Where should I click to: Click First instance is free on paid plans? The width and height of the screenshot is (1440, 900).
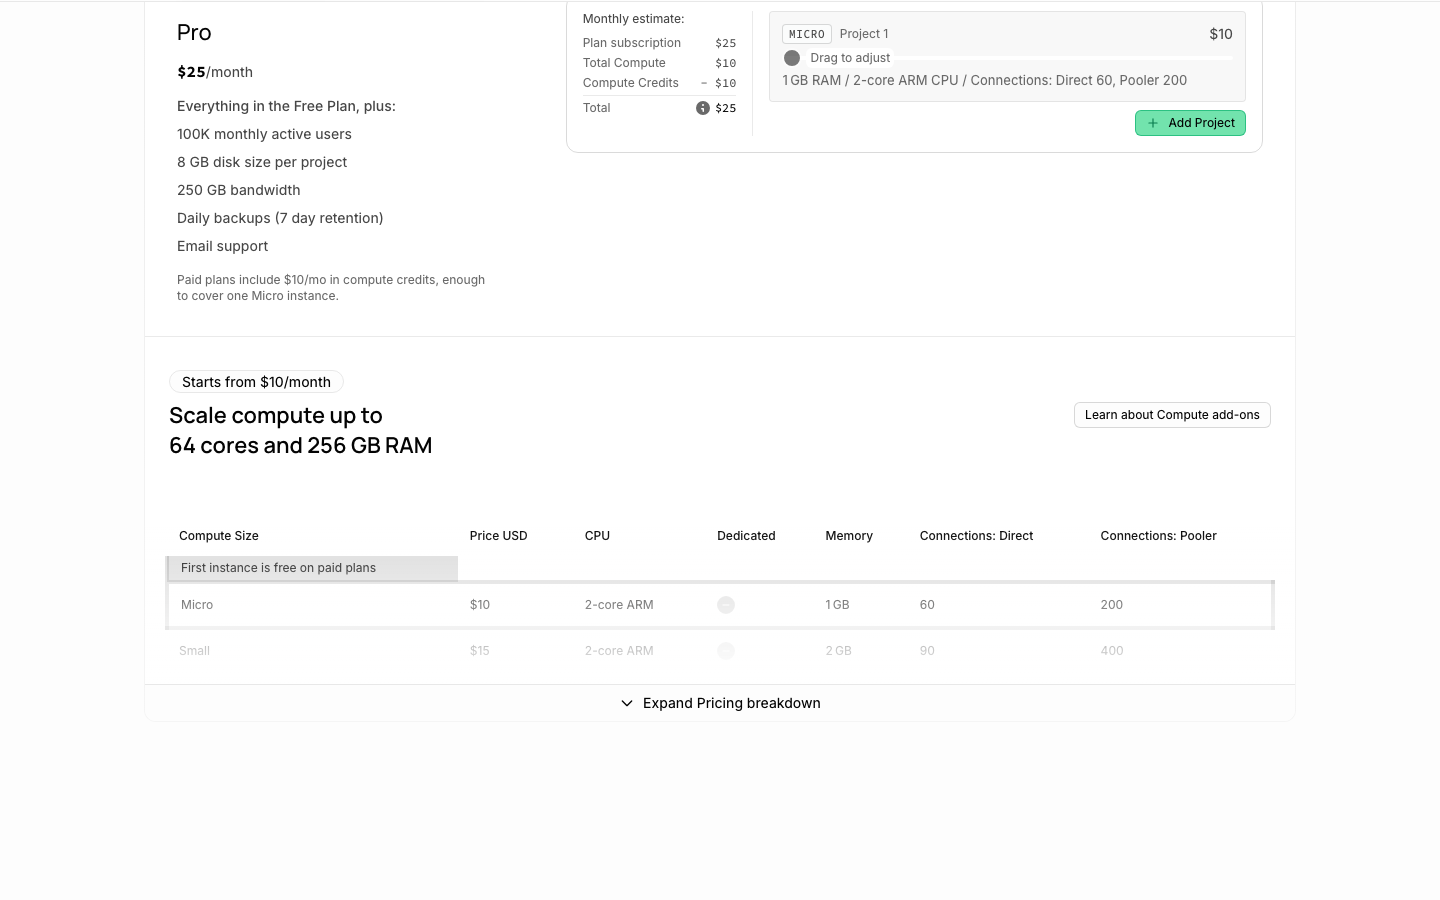pos(278,568)
